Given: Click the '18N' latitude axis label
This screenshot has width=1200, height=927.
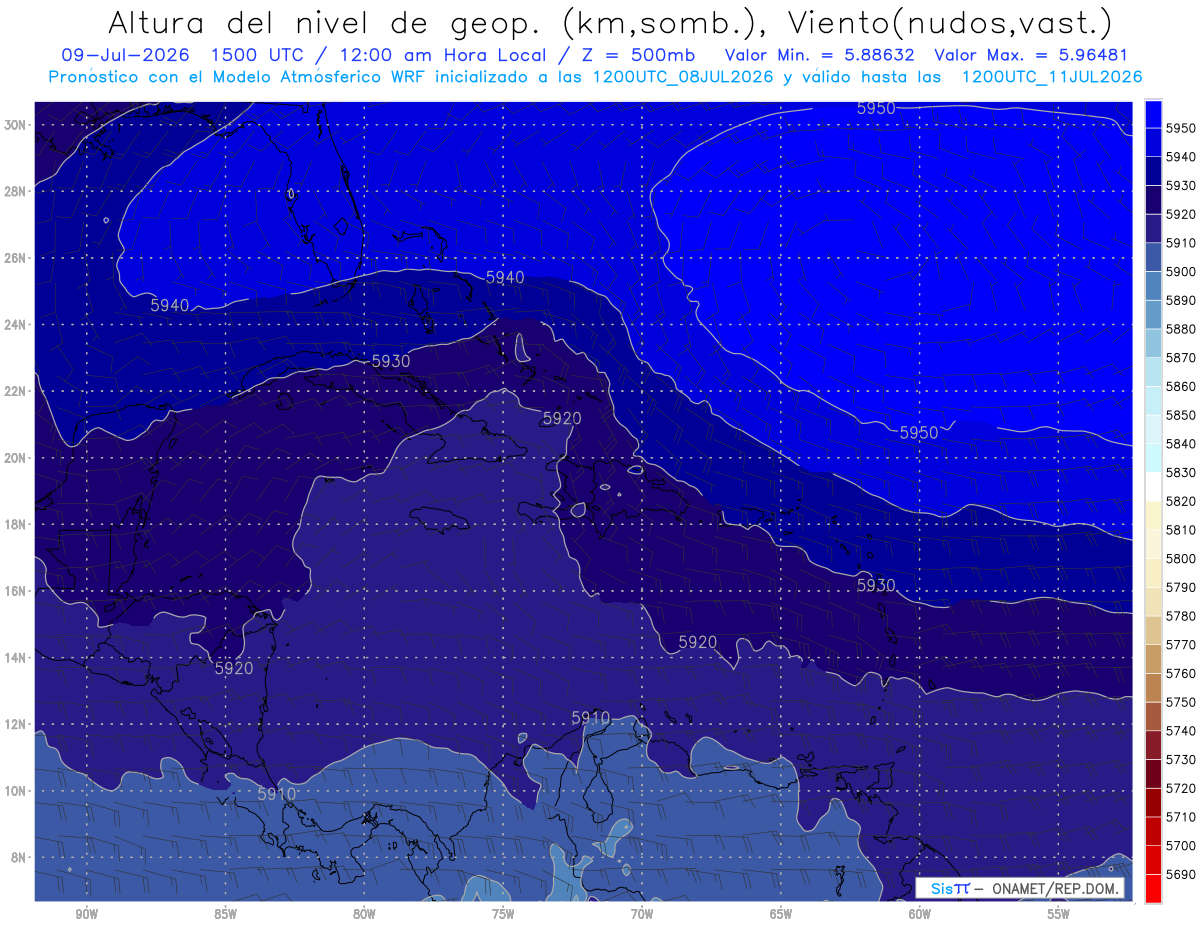Looking at the screenshot, I should (14, 525).
